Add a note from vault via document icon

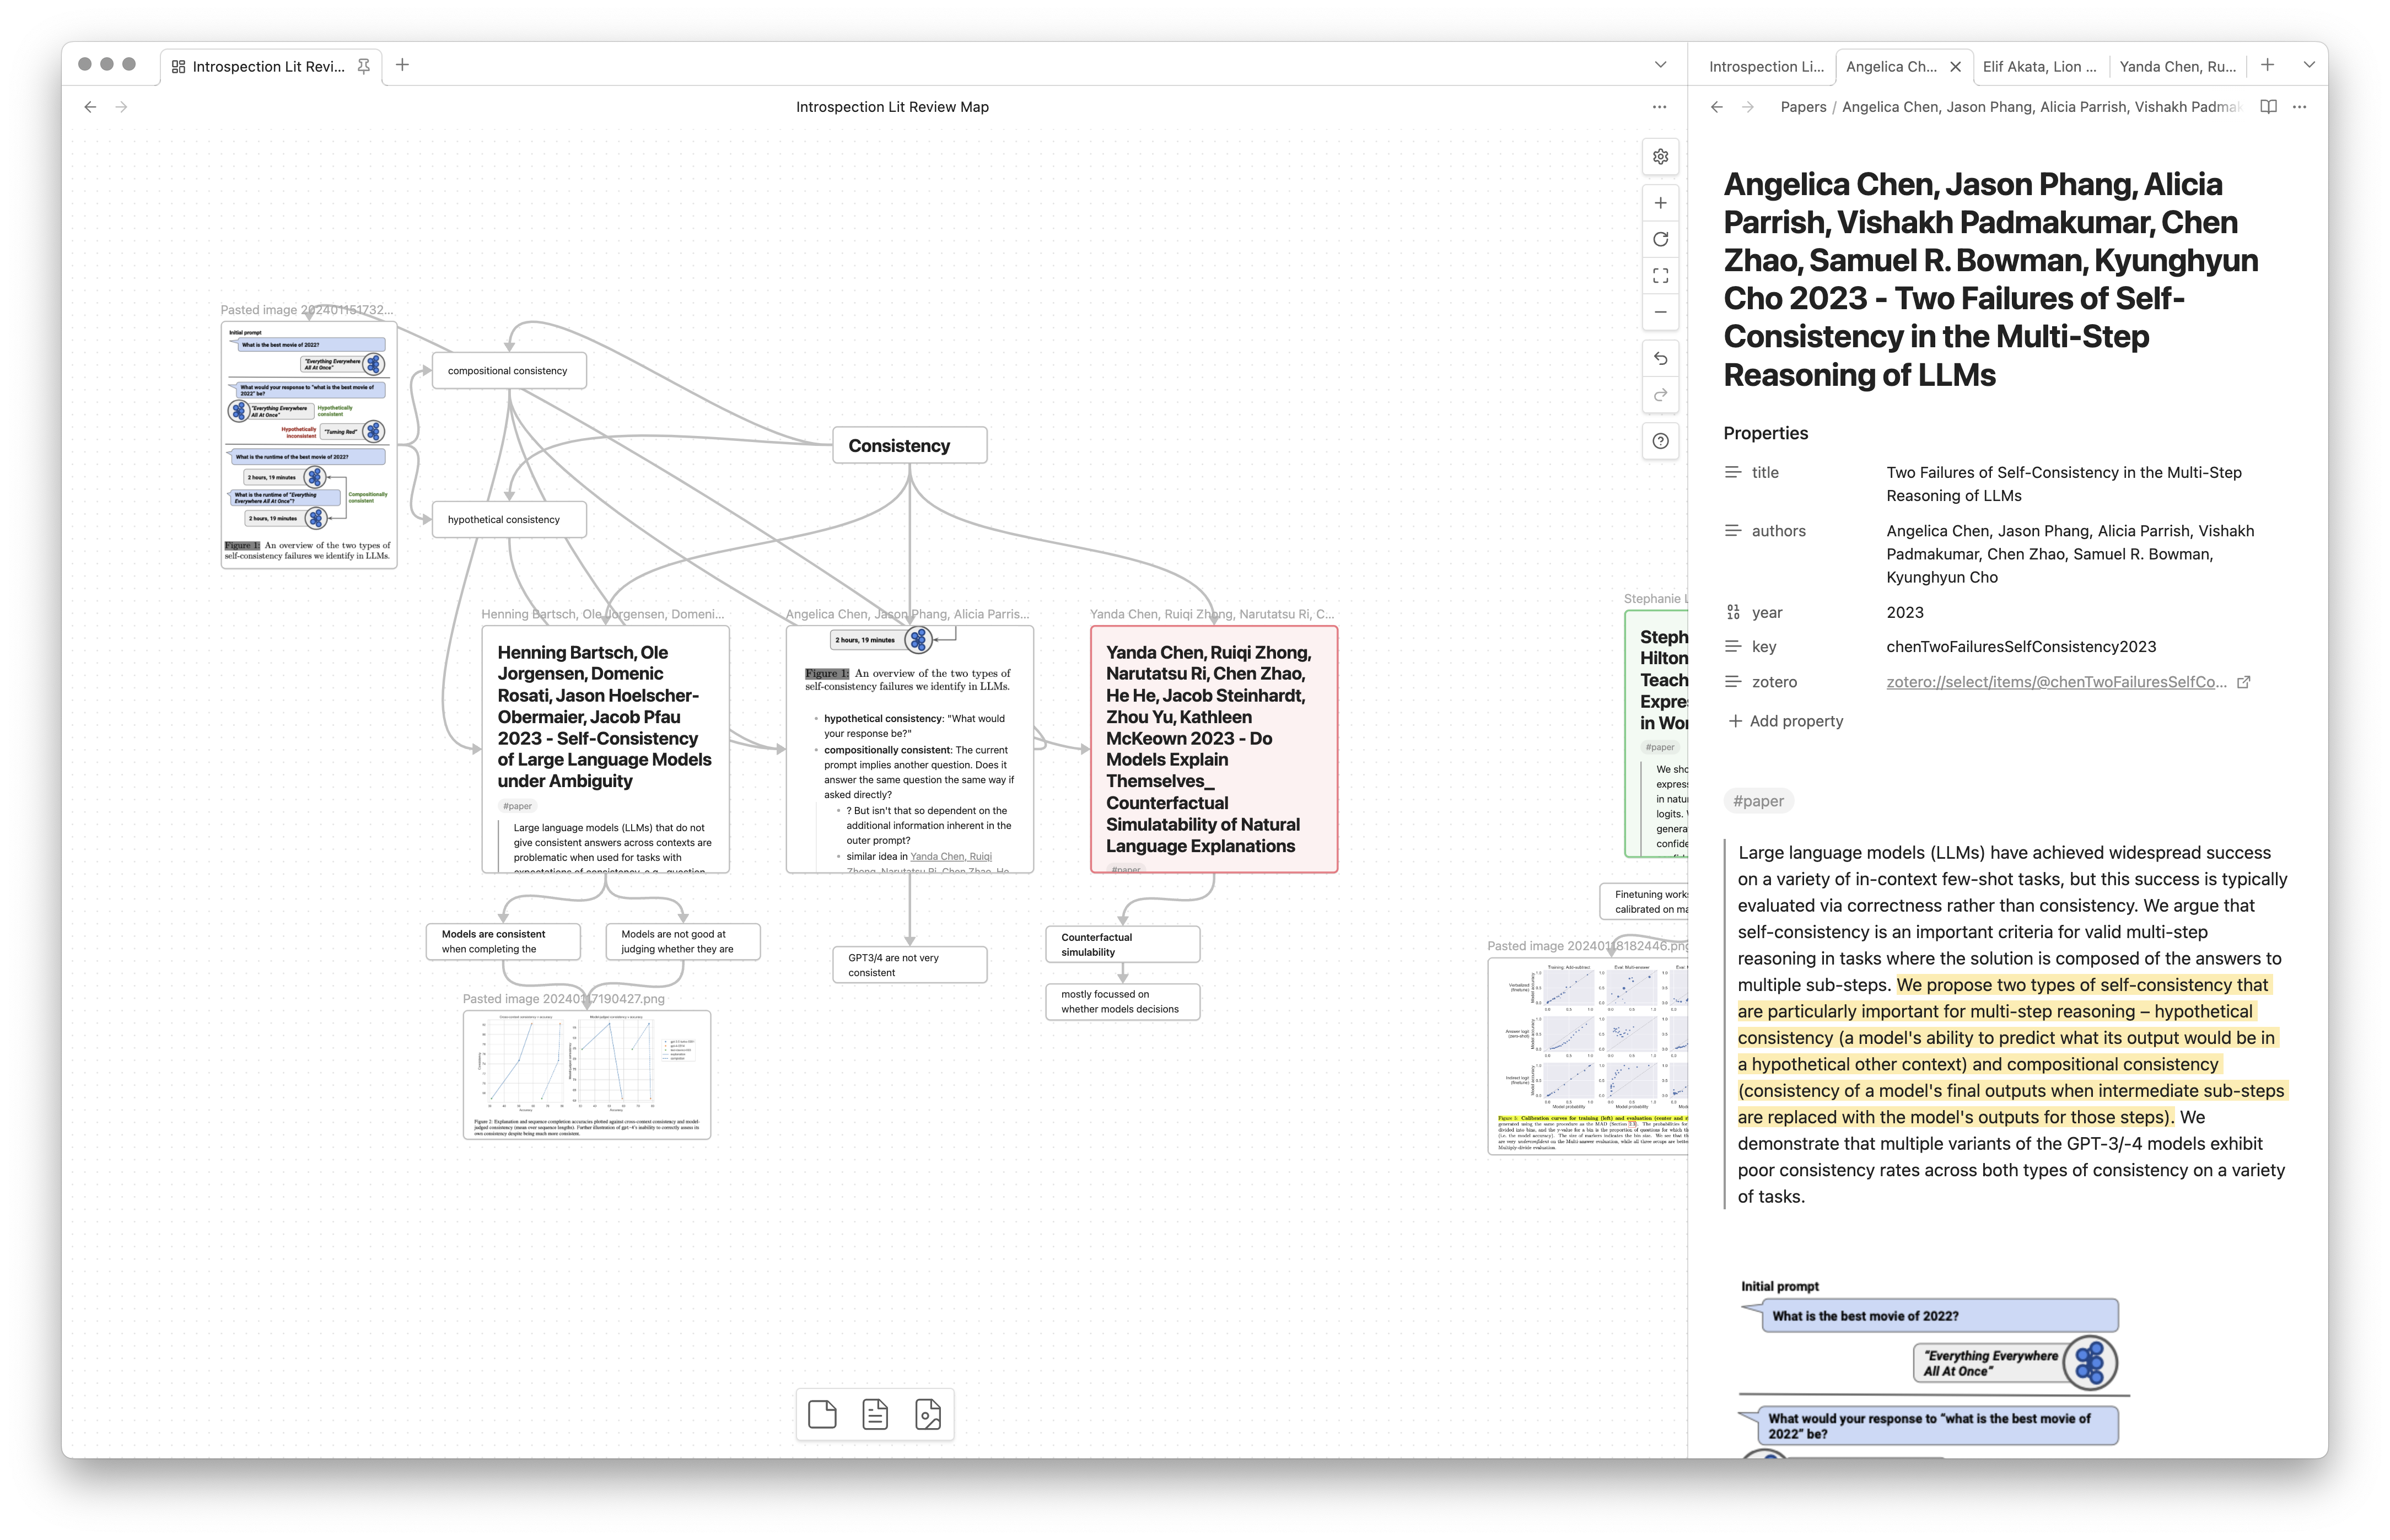875,1414
